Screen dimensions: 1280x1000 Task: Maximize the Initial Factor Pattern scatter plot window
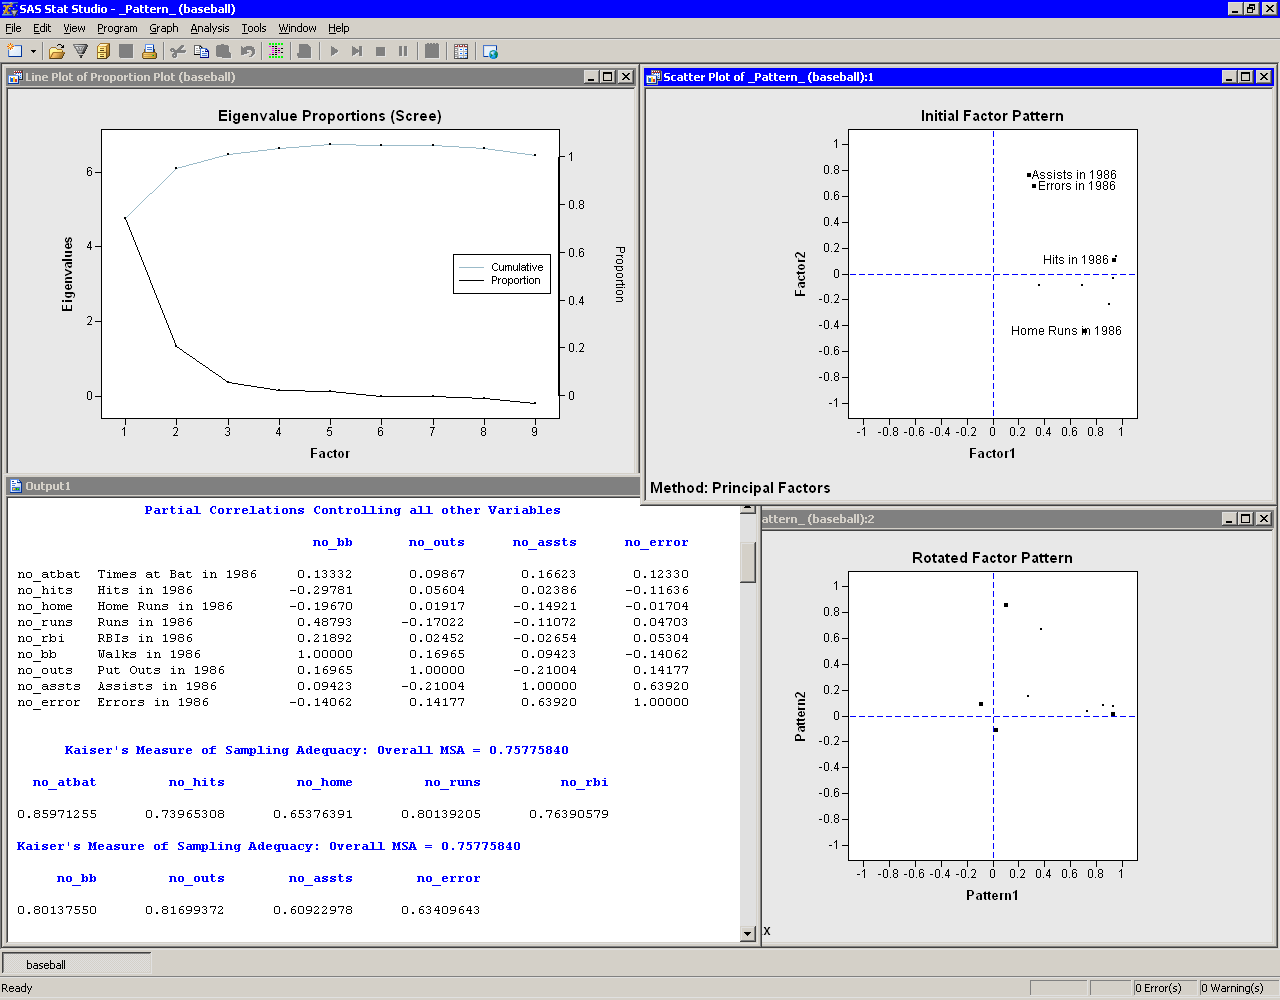1245,77
